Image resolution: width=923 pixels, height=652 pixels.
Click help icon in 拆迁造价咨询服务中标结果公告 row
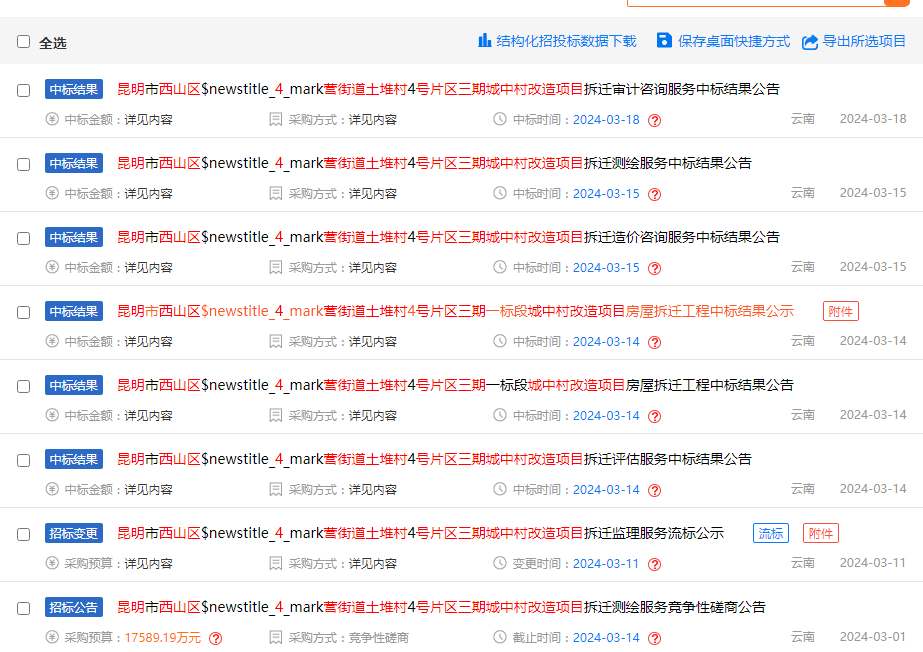click(655, 268)
